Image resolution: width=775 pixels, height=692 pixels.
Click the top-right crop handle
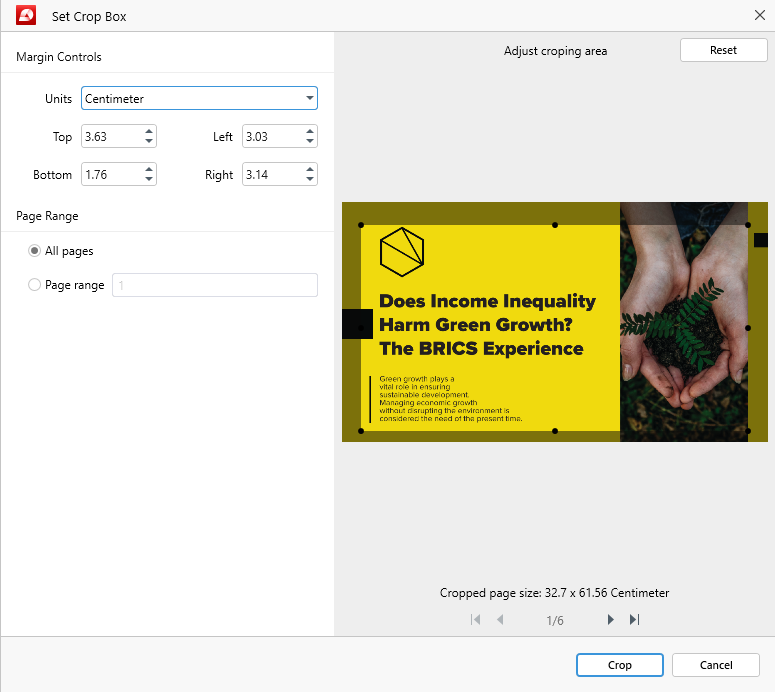[x=748, y=225]
